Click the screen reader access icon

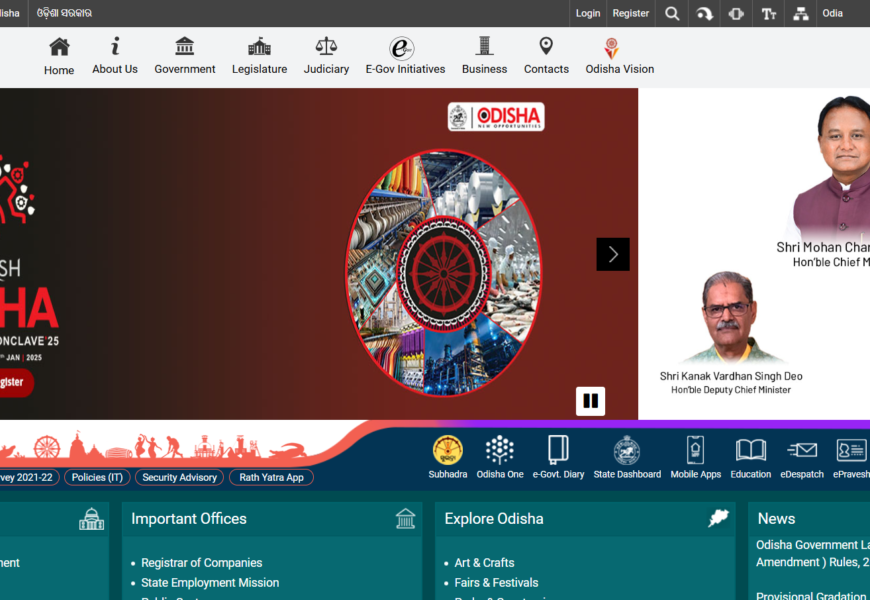pyautogui.click(x=705, y=13)
